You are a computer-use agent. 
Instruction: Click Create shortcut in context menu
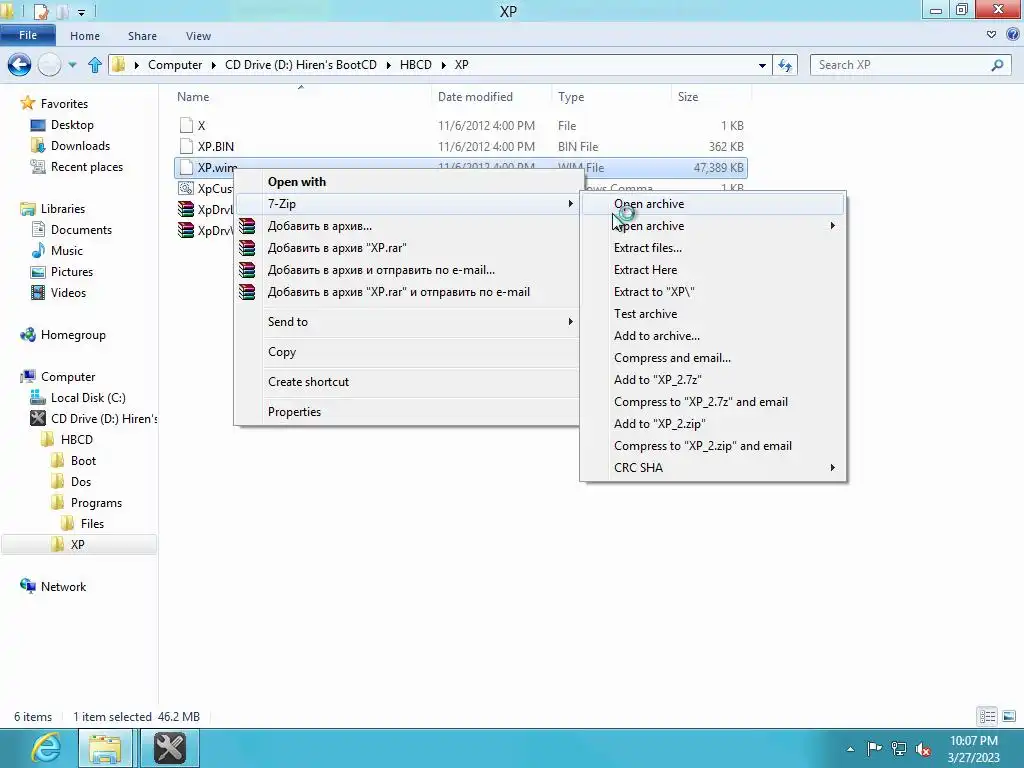pos(308,382)
